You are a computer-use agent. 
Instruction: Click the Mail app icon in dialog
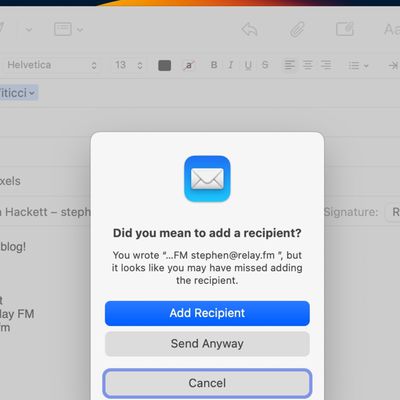pyautogui.click(x=207, y=179)
